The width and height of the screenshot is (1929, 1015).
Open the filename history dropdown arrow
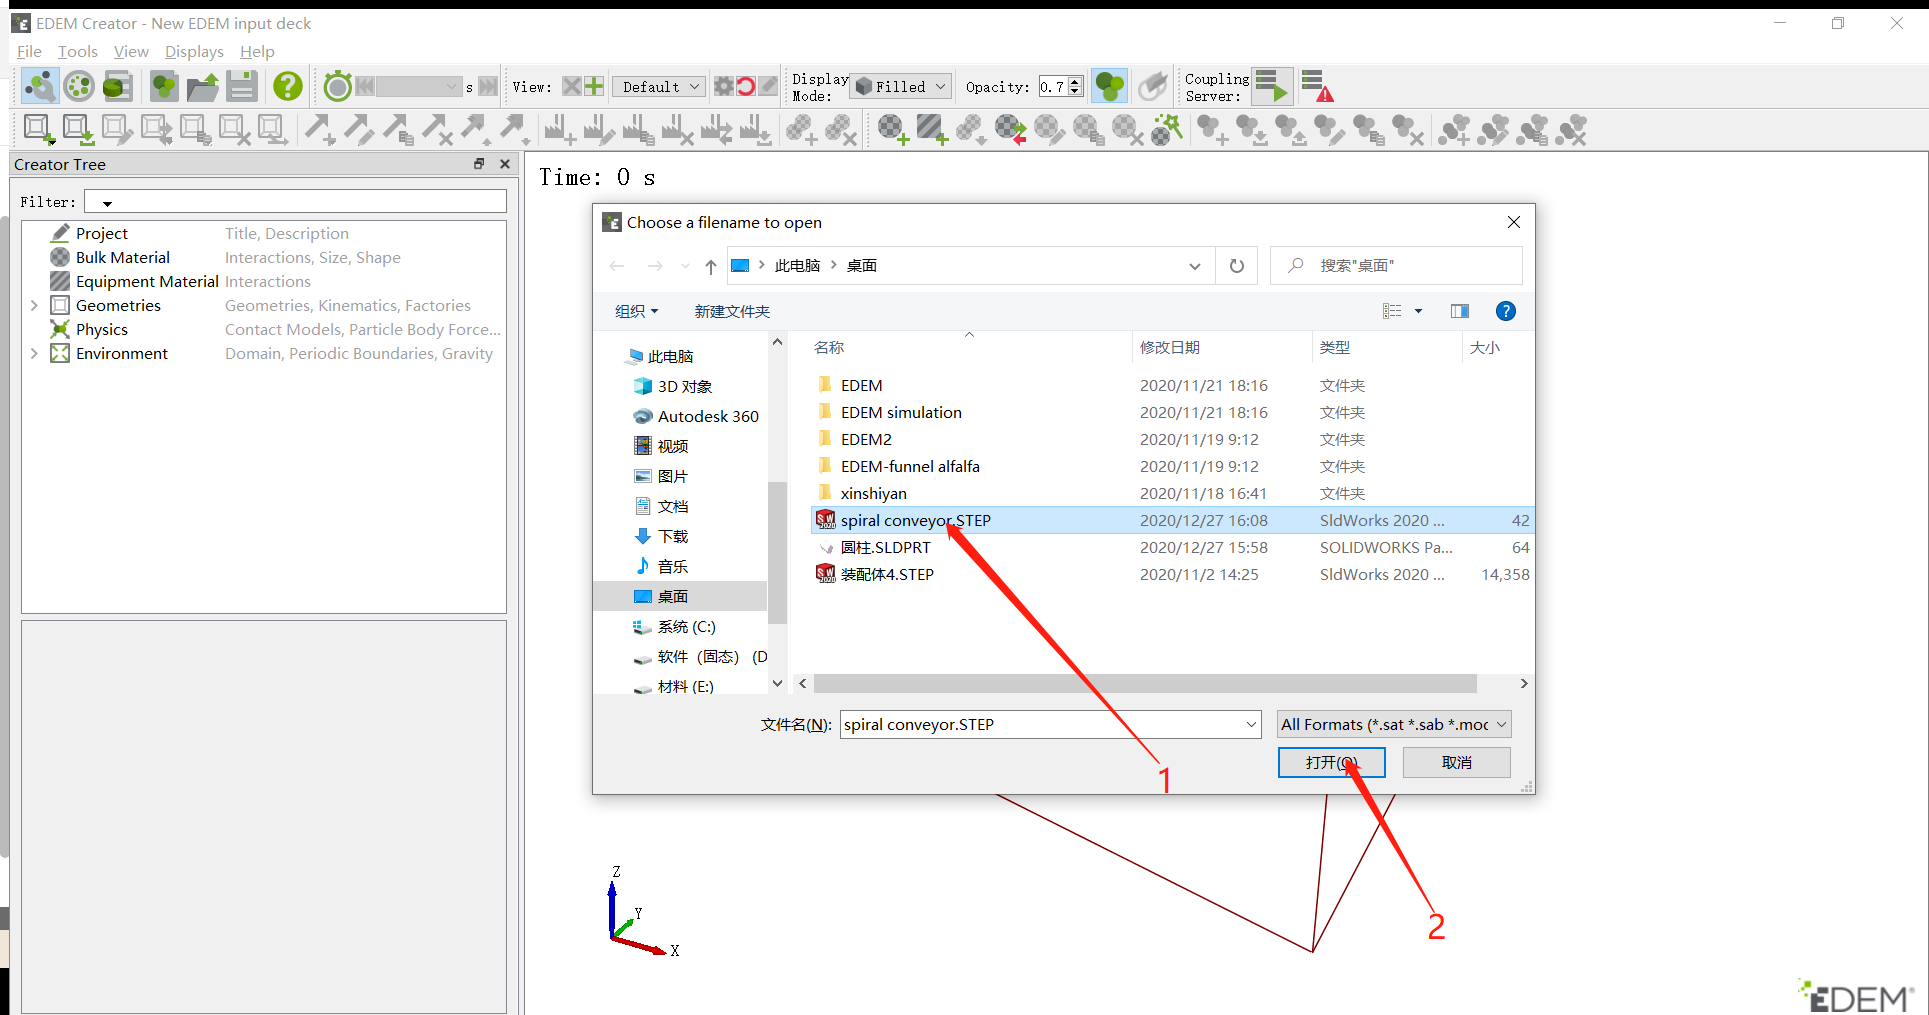click(x=1250, y=724)
